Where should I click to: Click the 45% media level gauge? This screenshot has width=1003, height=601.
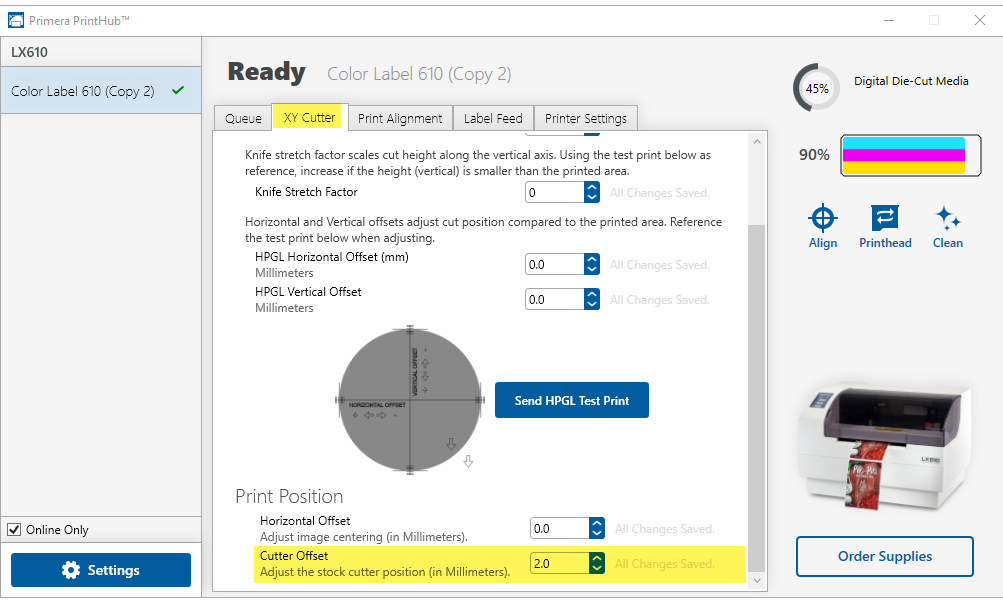pyautogui.click(x=816, y=88)
